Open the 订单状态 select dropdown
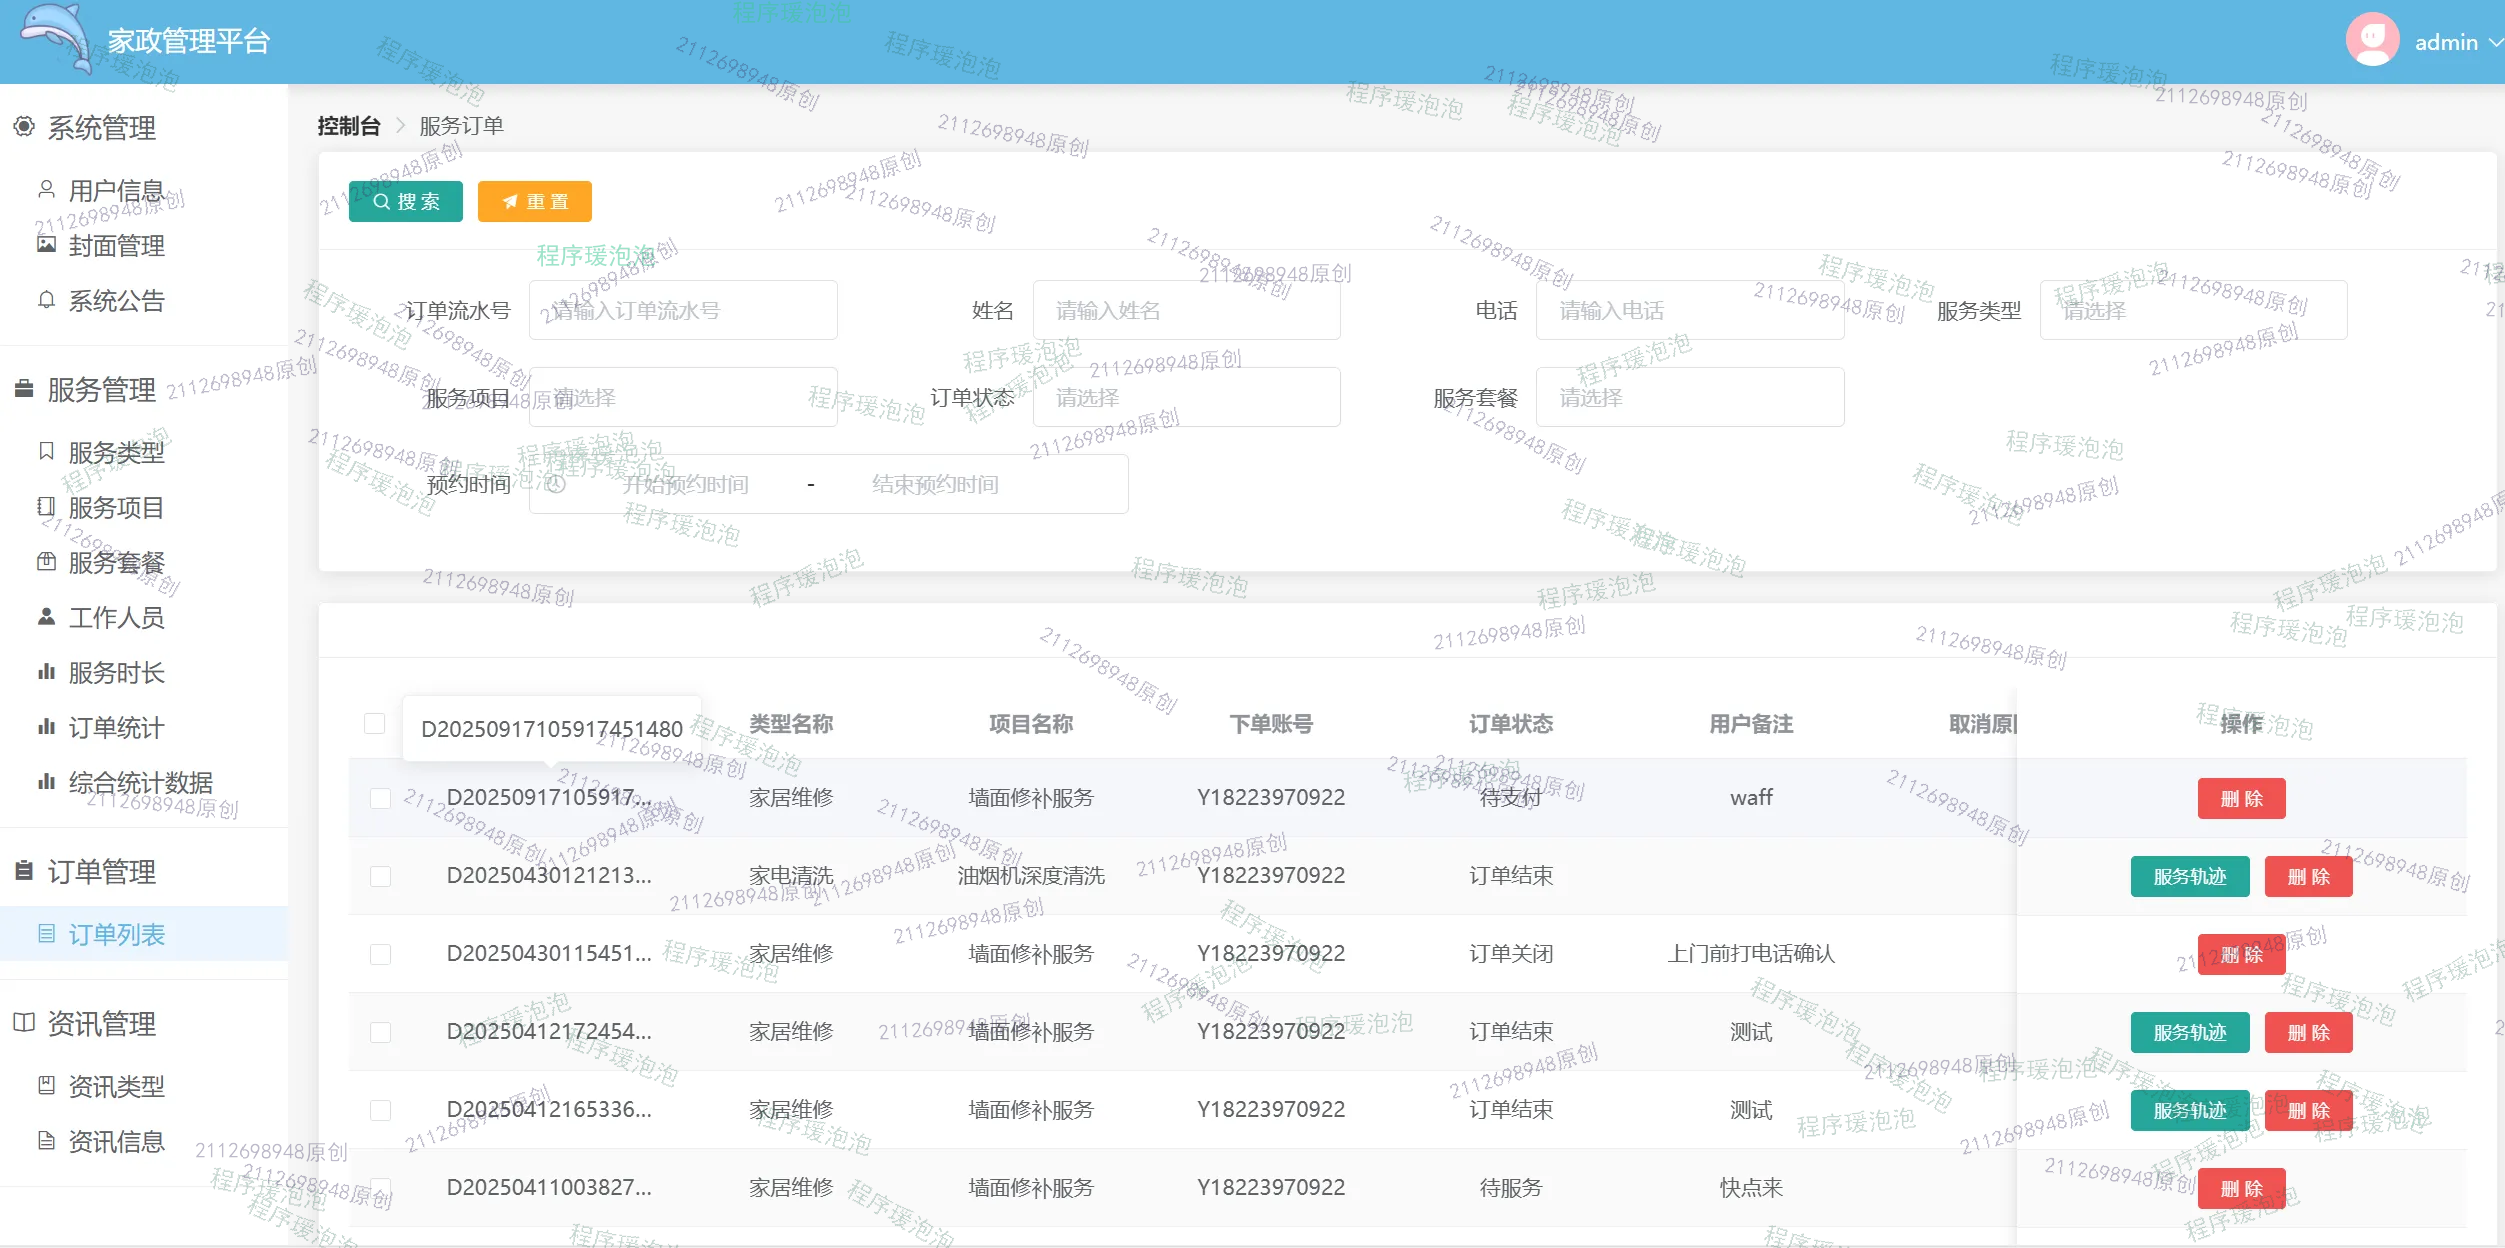 tap(1185, 398)
